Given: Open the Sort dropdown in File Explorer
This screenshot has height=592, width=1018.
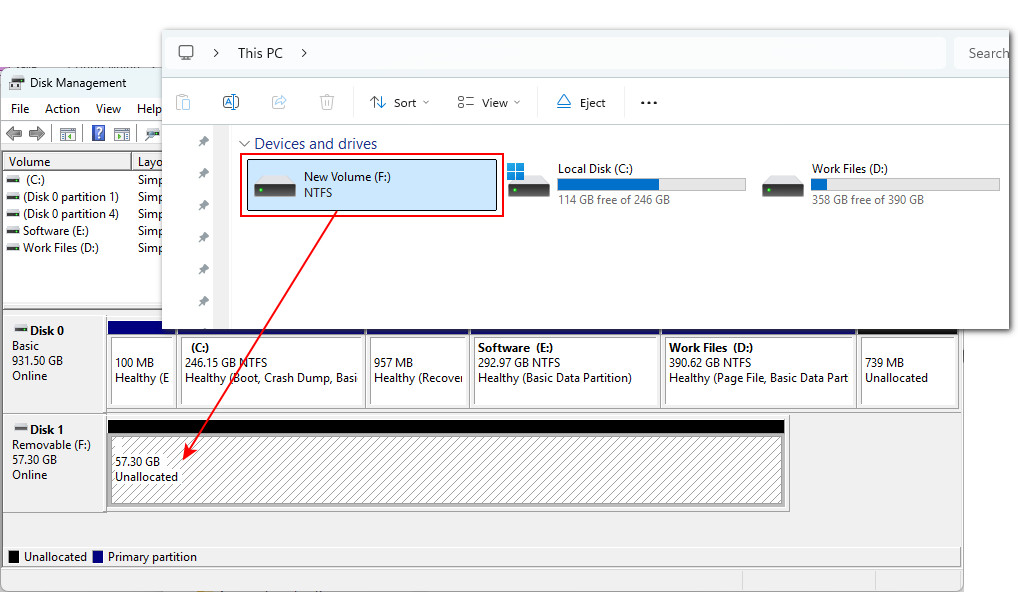Looking at the screenshot, I should click(399, 103).
